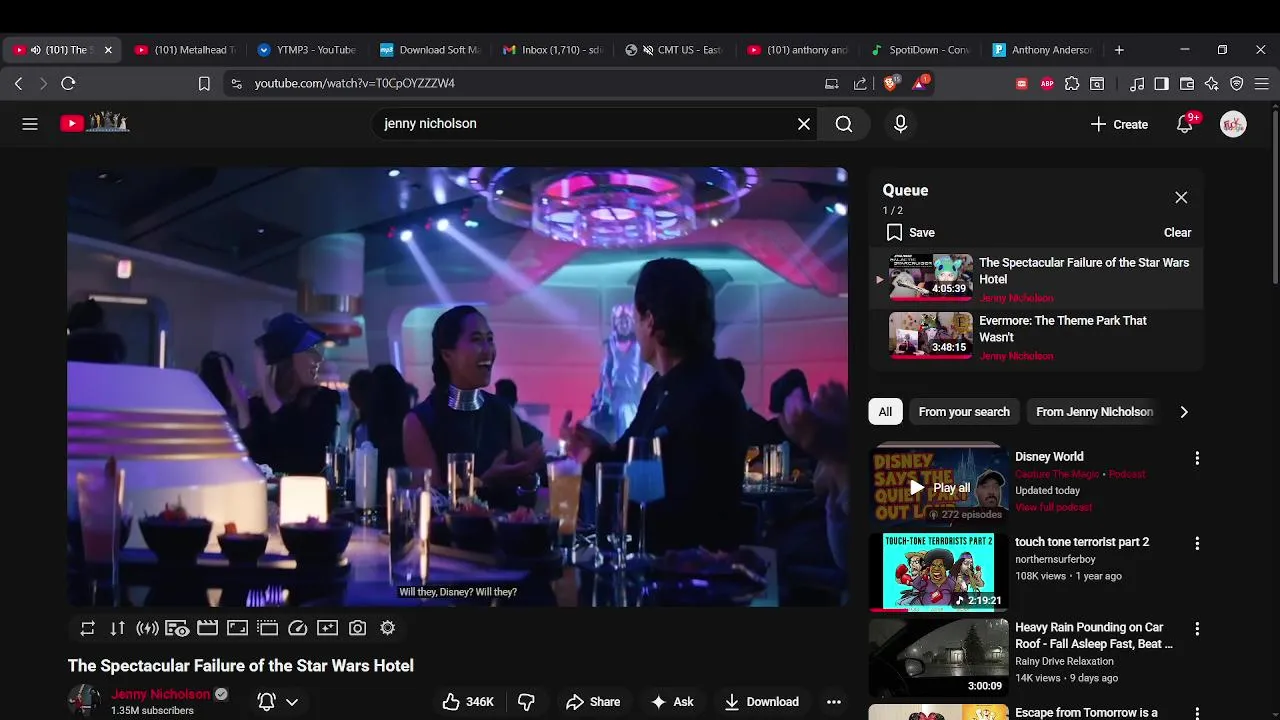Open the gear options icon below the video
This screenshot has width=1280, height=720.
388,628
